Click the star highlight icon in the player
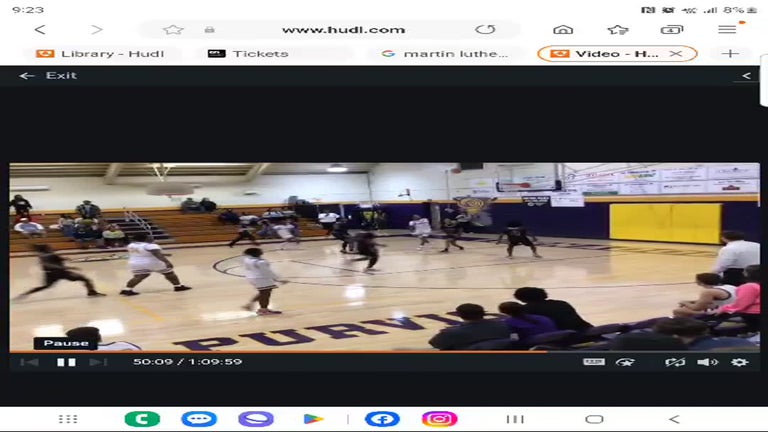Viewport: 768px width, 432px height. pyautogui.click(x=625, y=362)
